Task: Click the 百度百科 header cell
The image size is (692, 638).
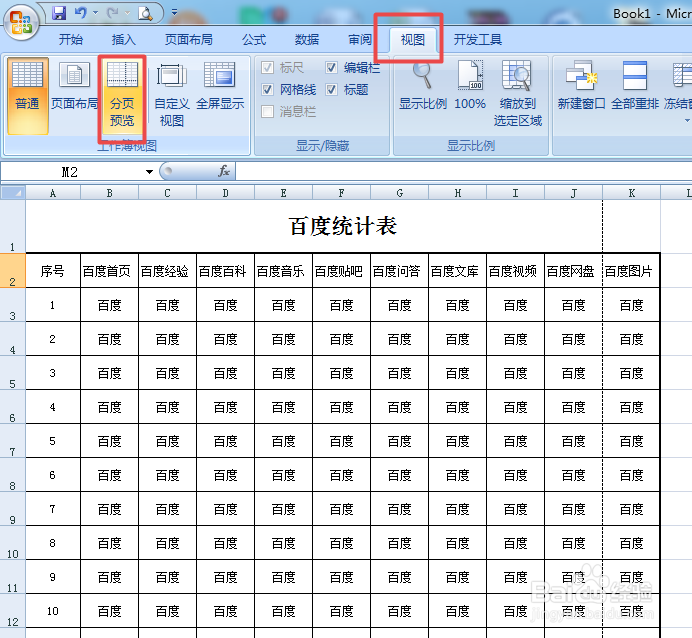Action: tap(226, 270)
